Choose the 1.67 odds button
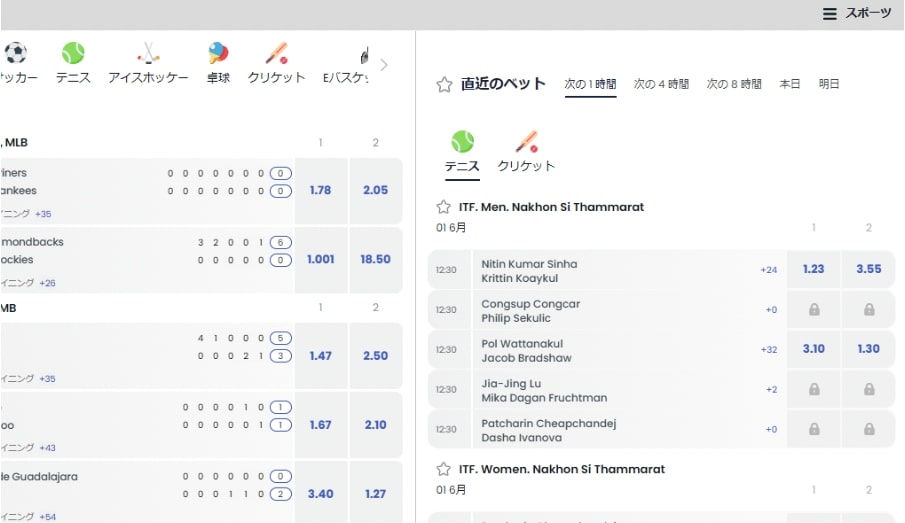Image resolution: width=905 pixels, height=523 pixels. 320,425
